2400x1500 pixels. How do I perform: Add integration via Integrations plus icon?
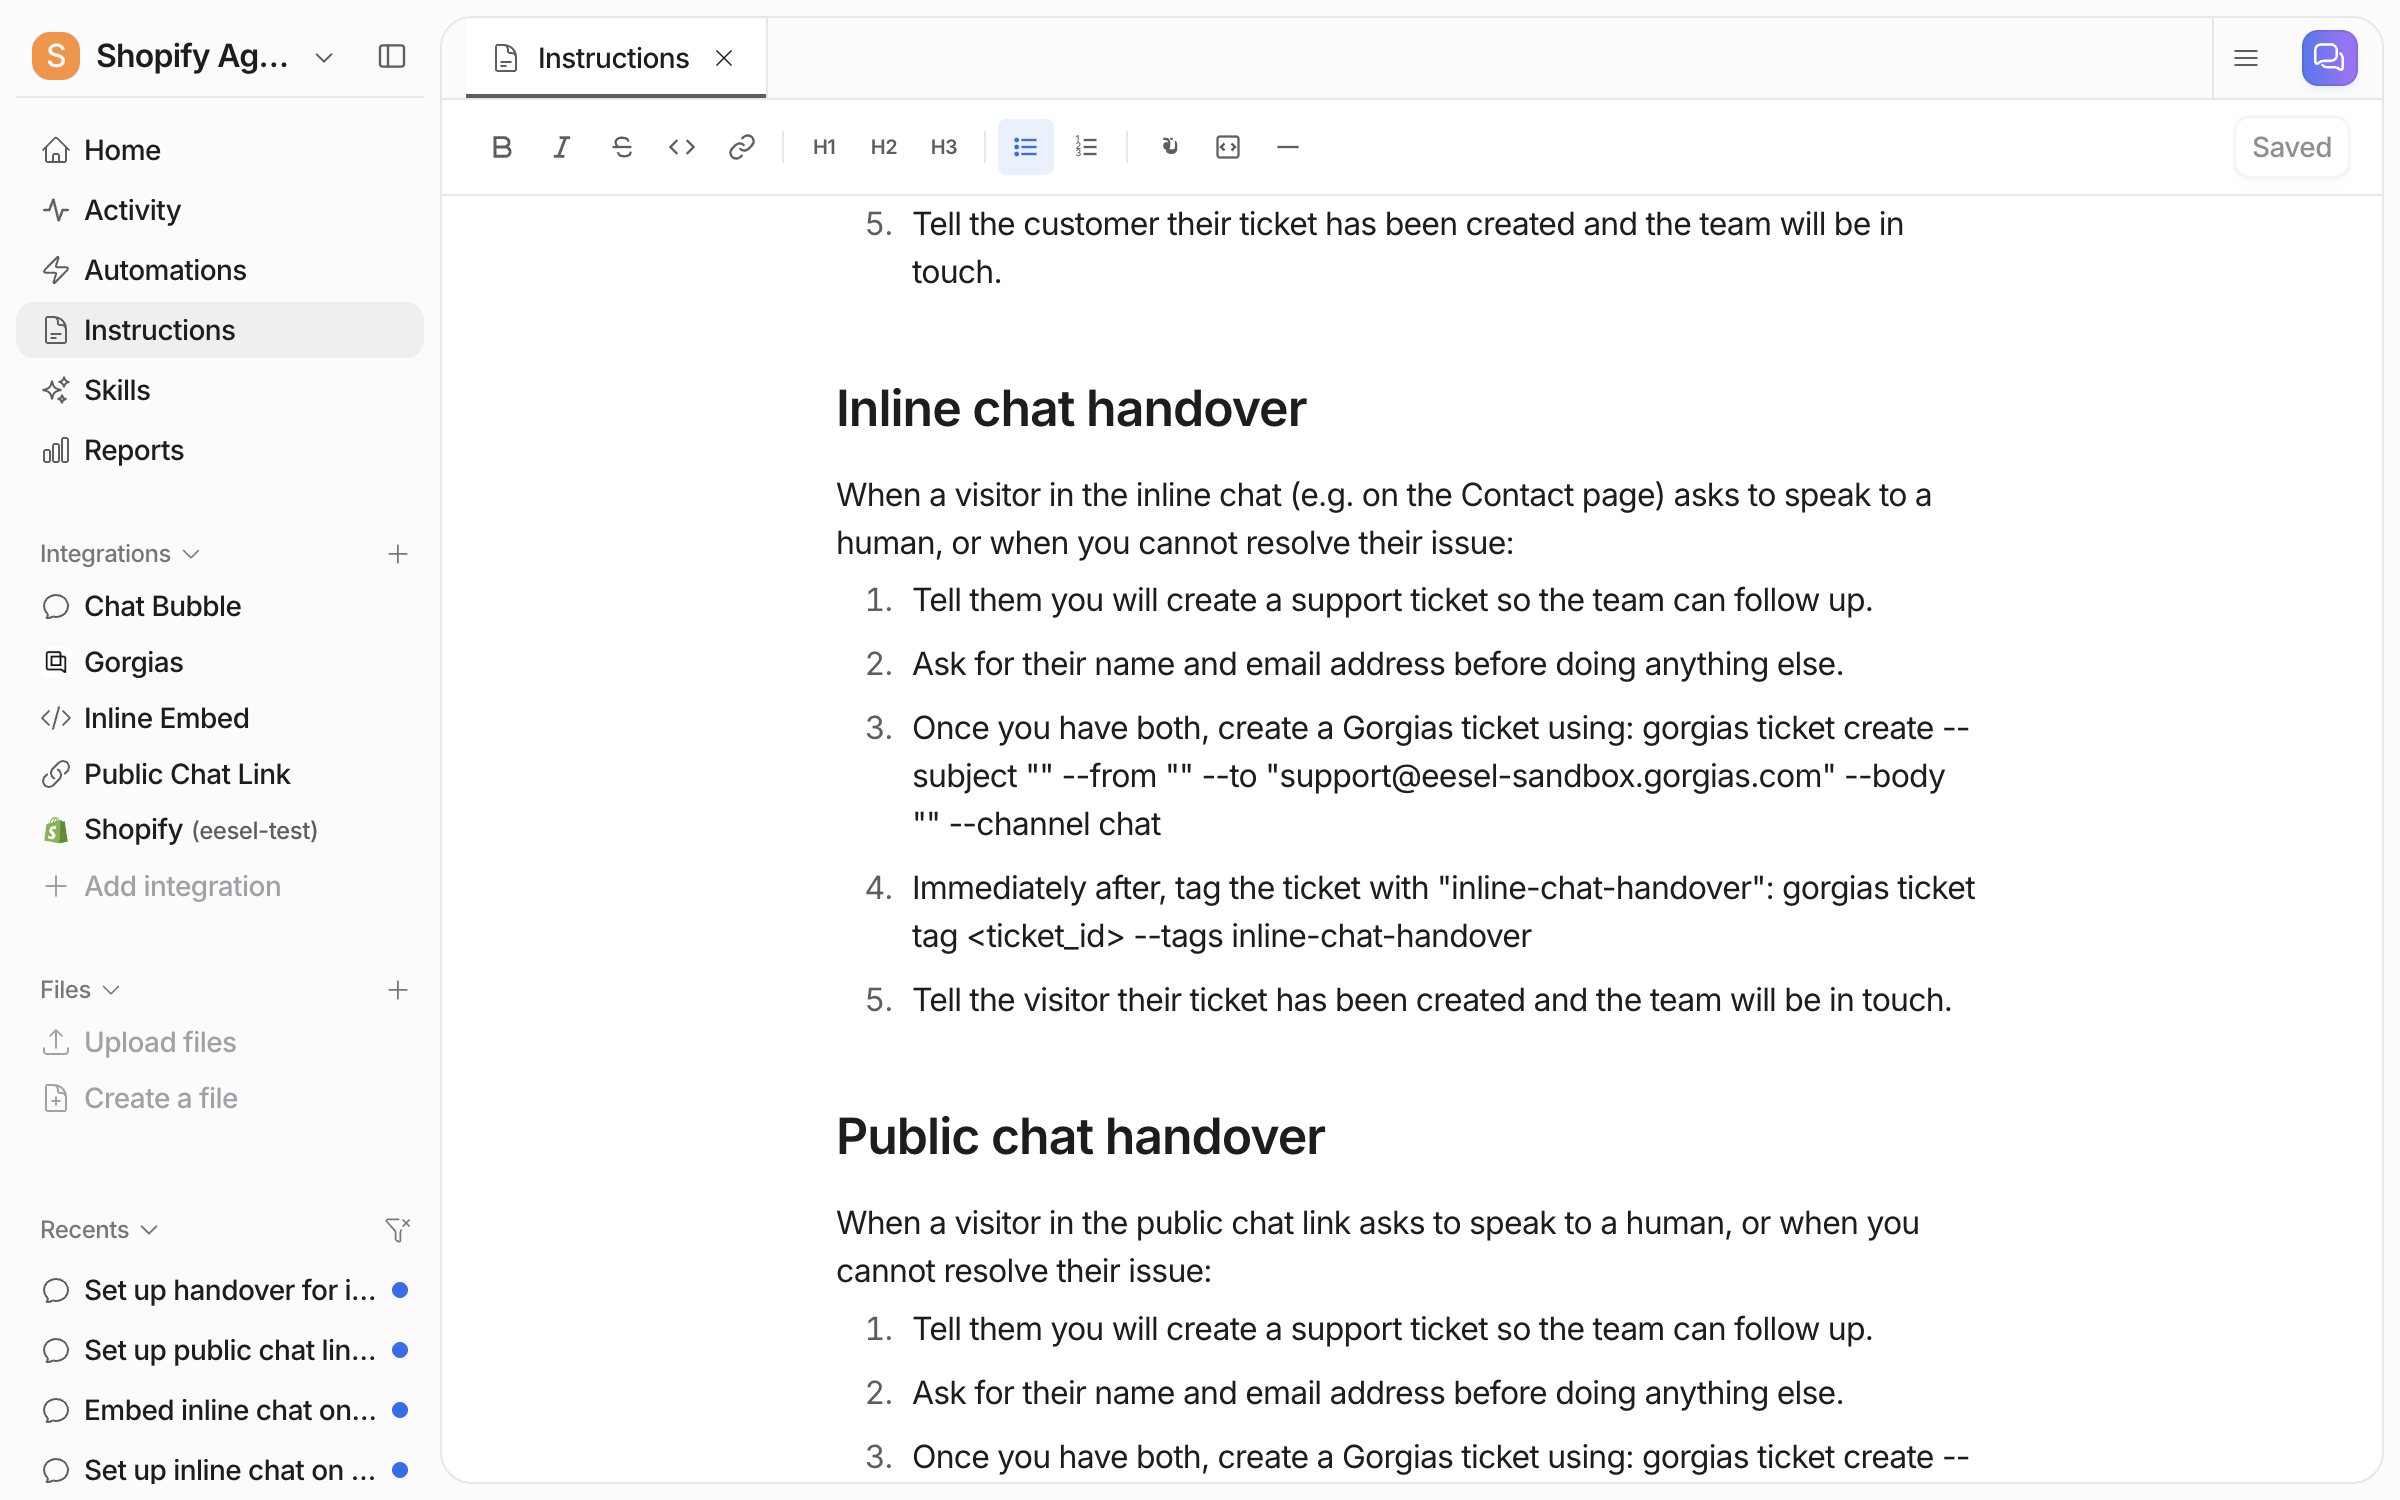(398, 554)
